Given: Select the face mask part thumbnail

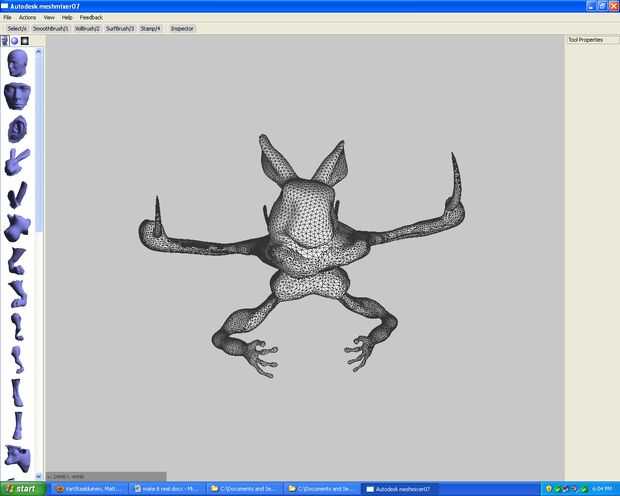Looking at the screenshot, I should (17, 96).
